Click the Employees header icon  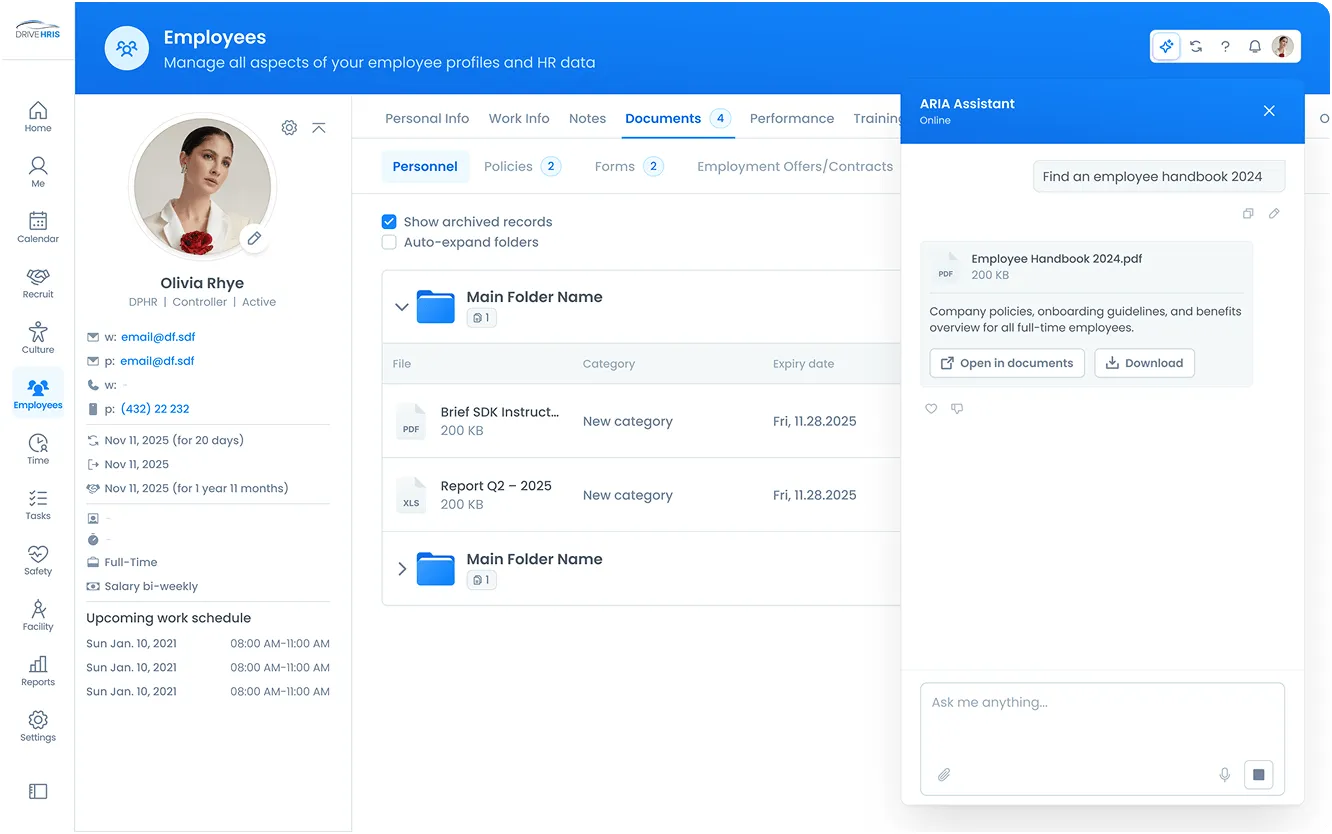pyautogui.click(x=127, y=48)
